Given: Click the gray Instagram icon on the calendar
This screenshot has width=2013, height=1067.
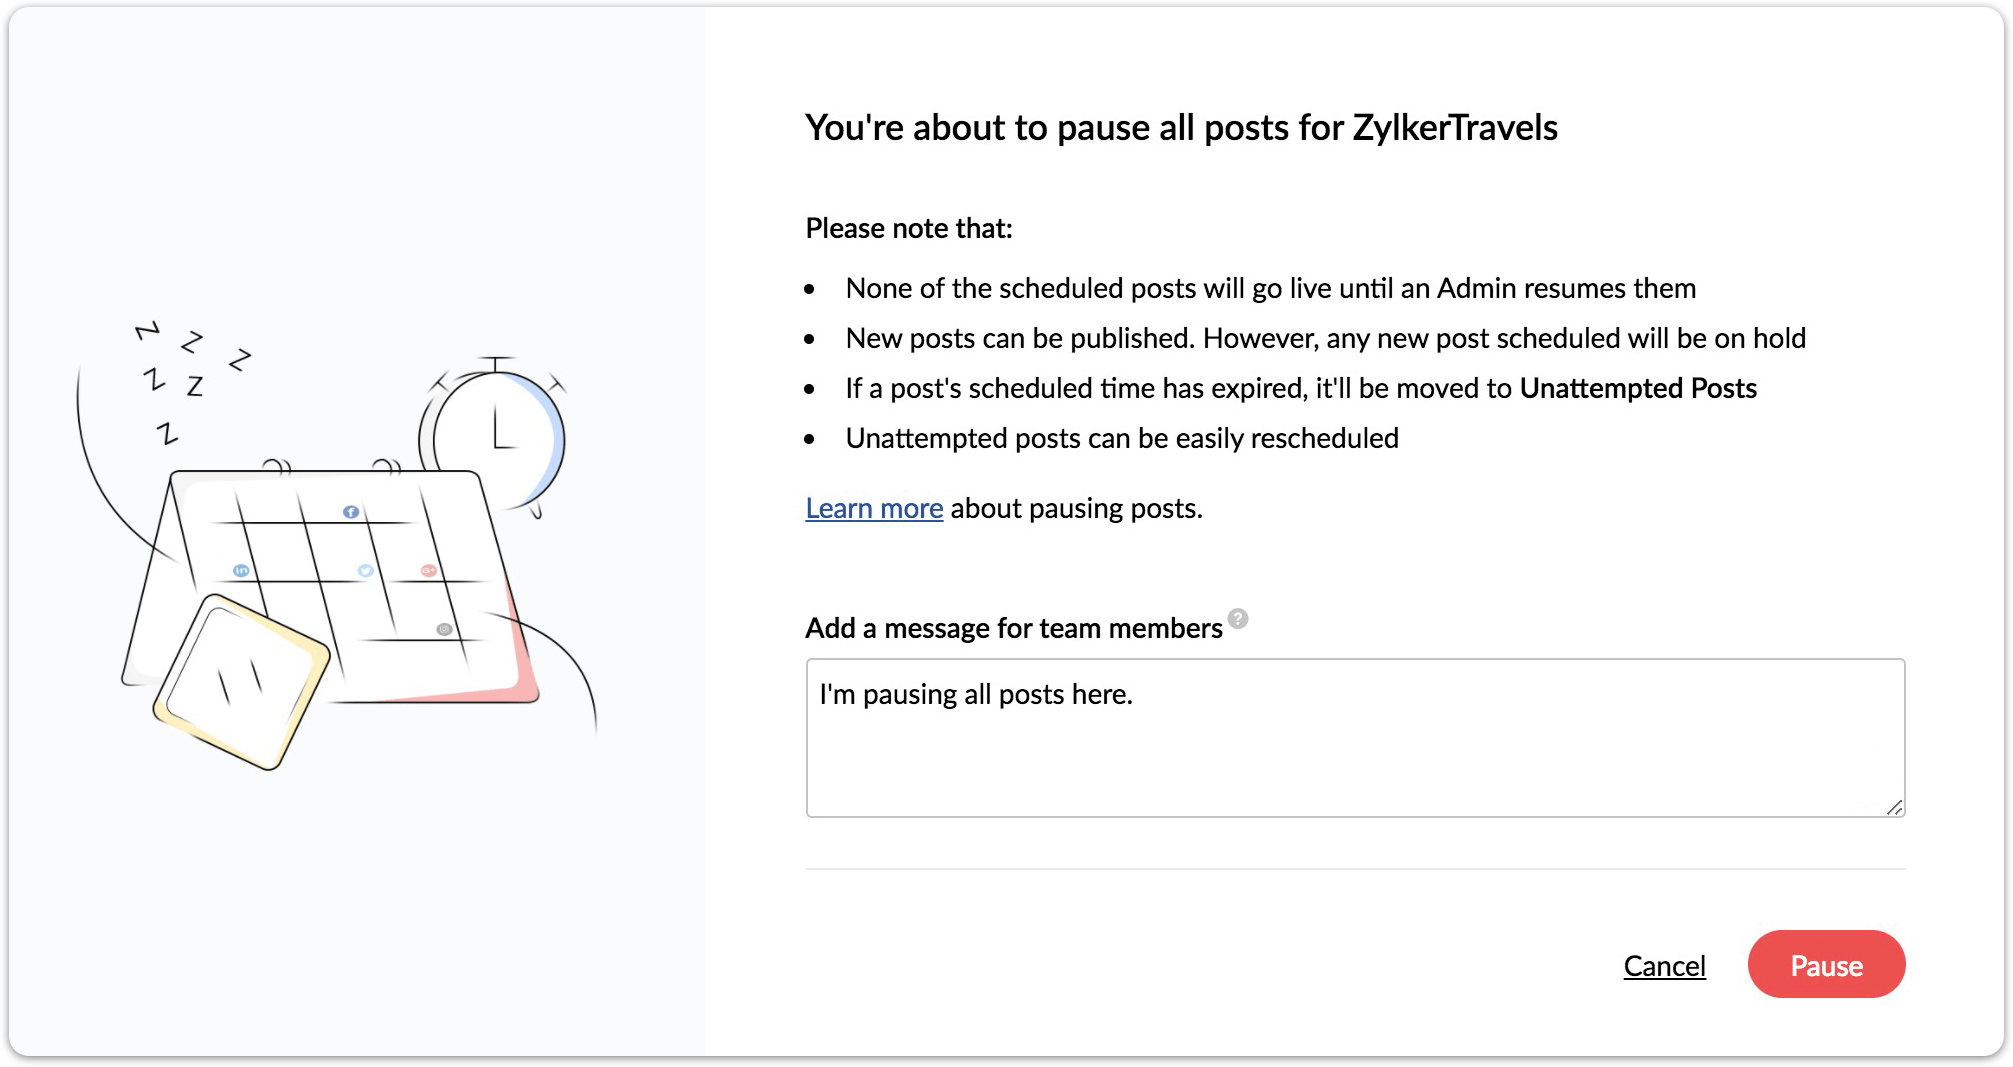Looking at the screenshot, I should coord(444,629).
